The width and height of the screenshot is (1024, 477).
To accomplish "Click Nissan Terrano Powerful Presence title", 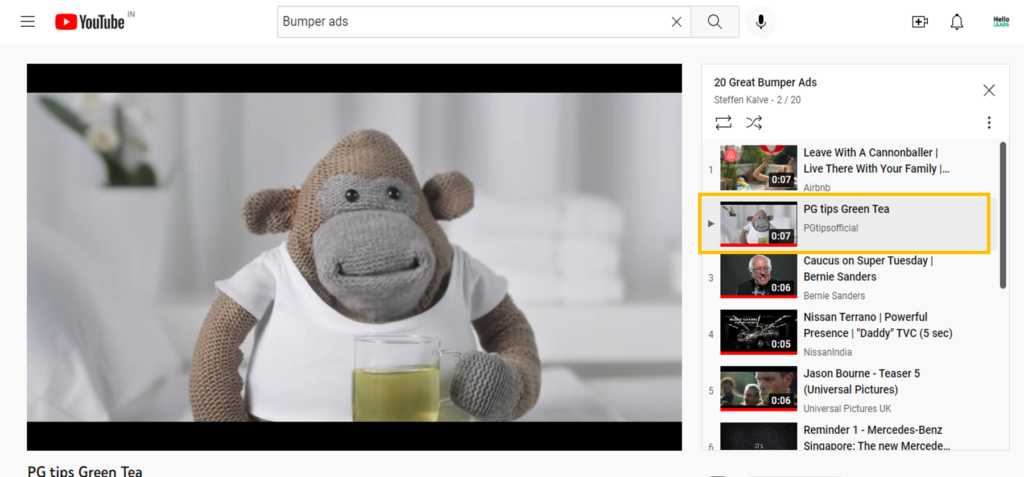I will [x=878, y=325].
